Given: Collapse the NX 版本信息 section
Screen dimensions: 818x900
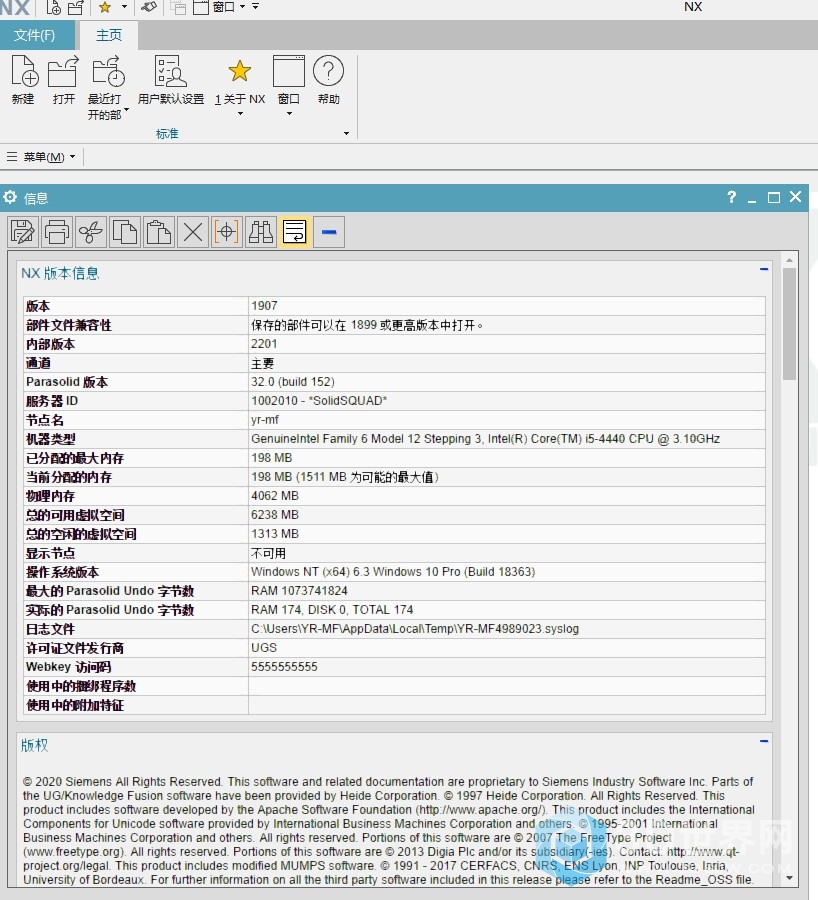Looking at the screenshot, I should [x=764, y=269].
